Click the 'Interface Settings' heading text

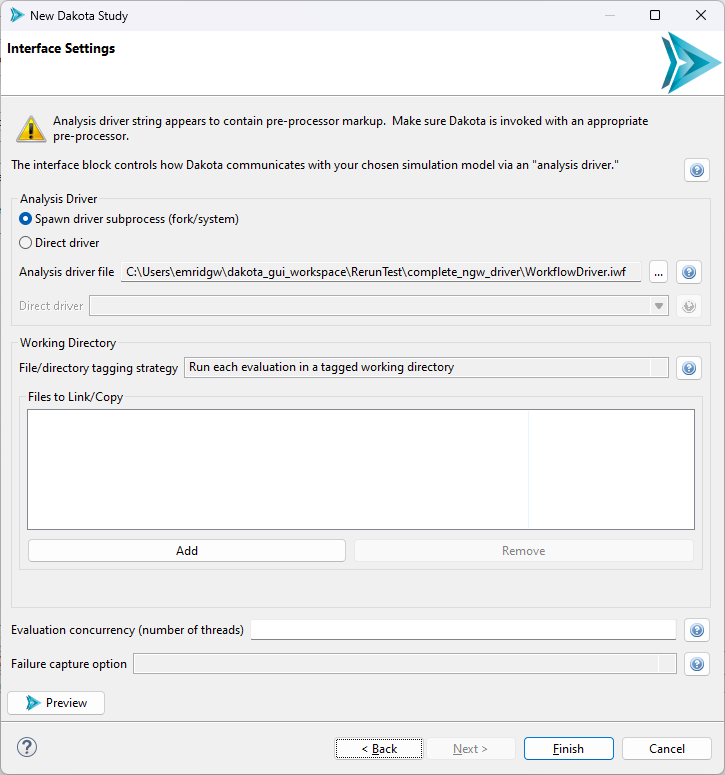tap(61, 48)
